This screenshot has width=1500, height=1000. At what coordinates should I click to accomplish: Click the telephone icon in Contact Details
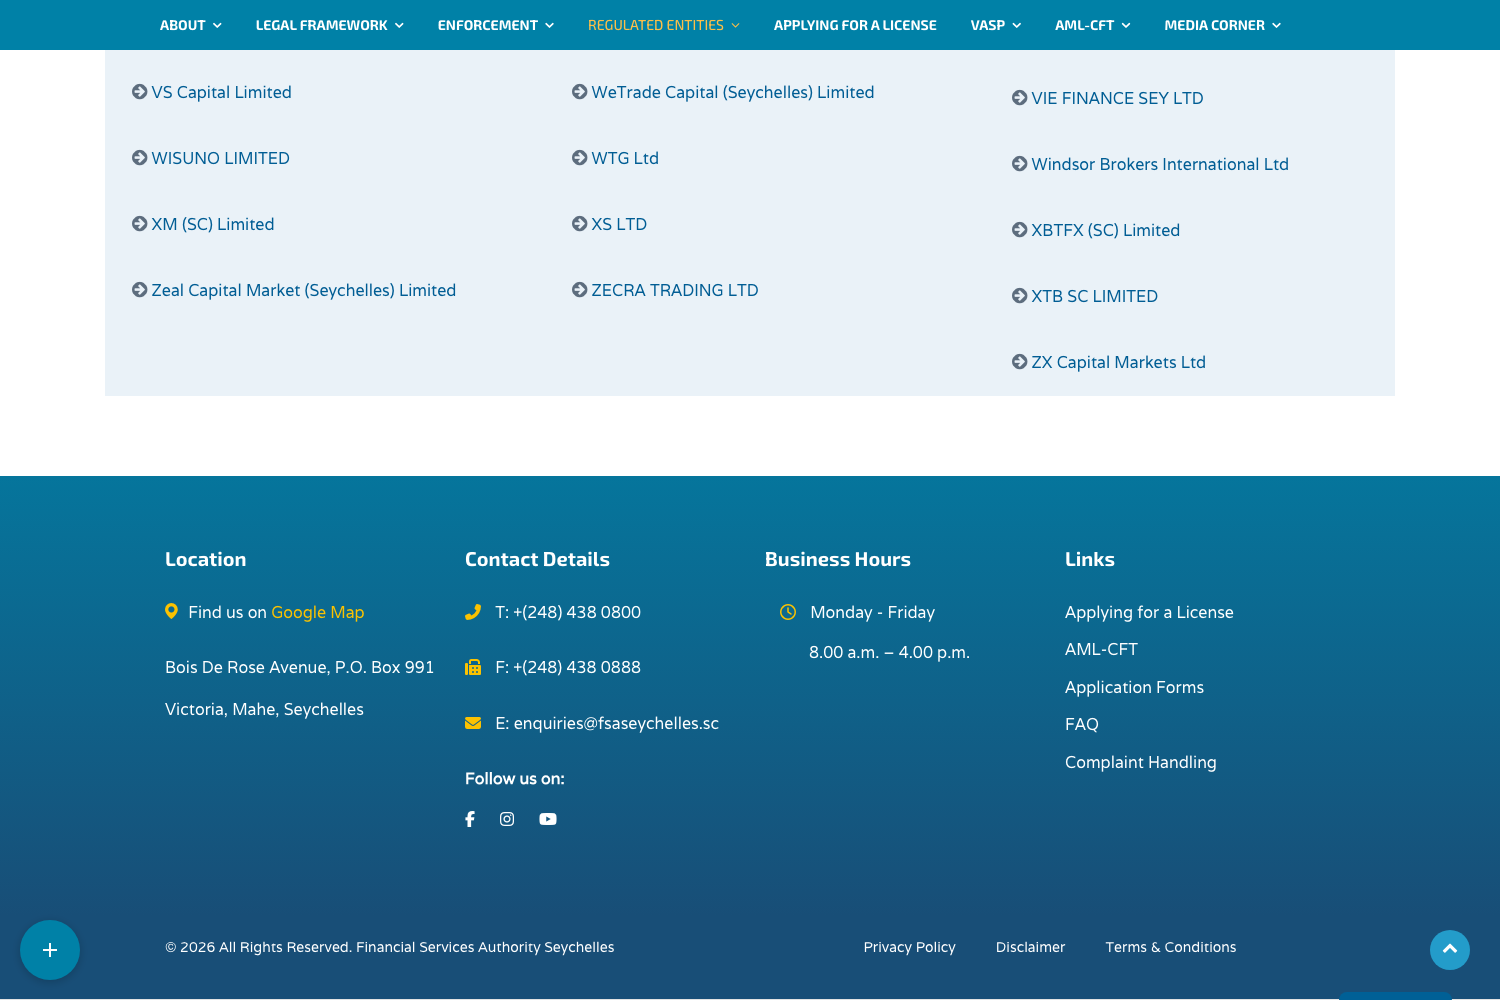coord(473,612)
